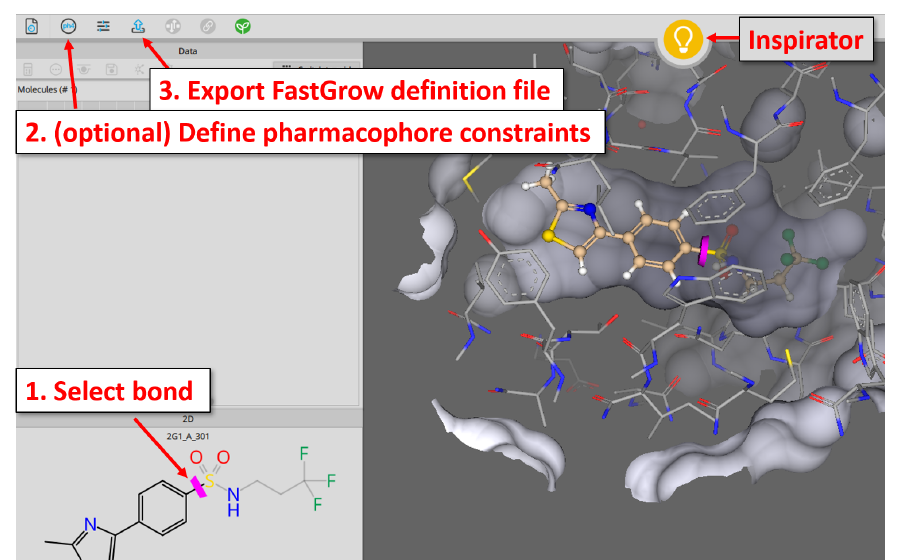Click the magenta bond marker in 3D view
This screenshot has width=899, height=560.
(x=703, y=251)
